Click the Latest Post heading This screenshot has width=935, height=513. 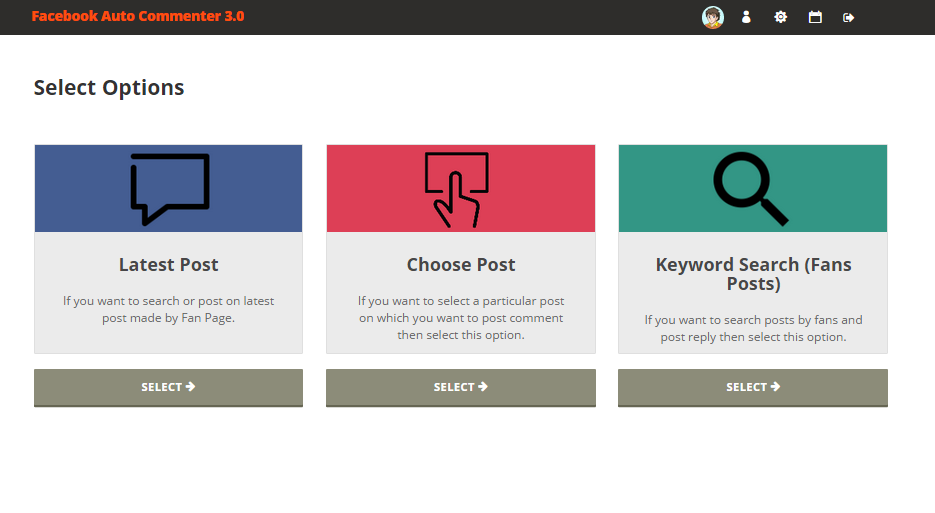click(x=168, y=265)
